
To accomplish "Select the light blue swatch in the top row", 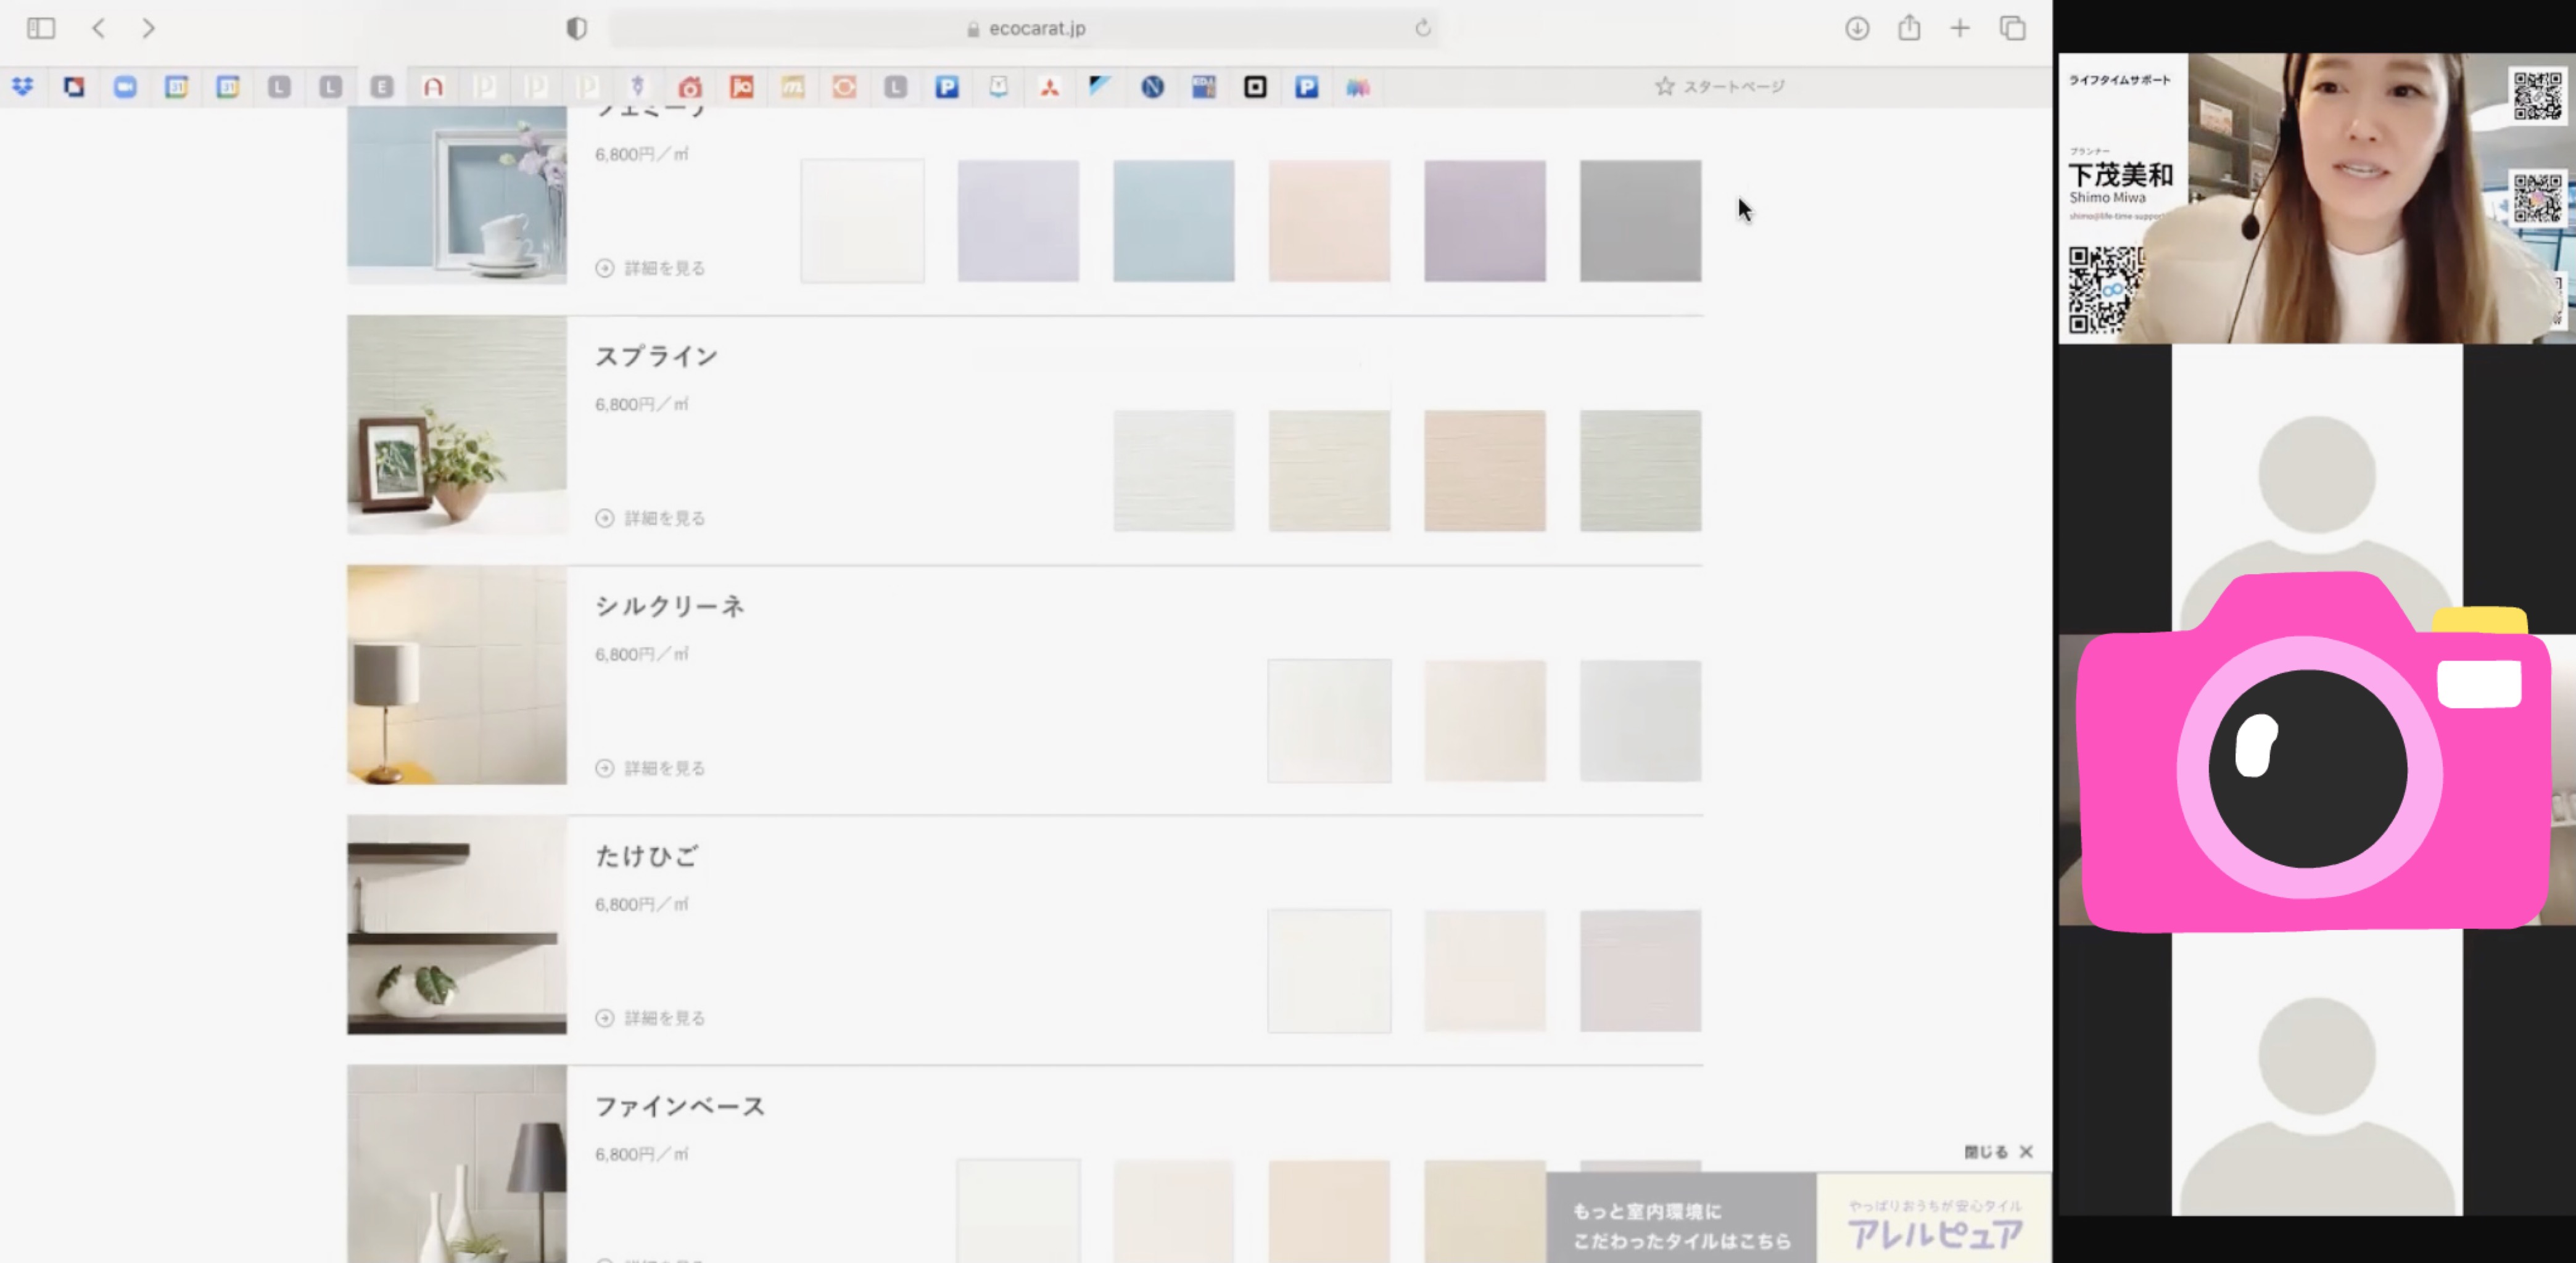I will point(1174,221).
